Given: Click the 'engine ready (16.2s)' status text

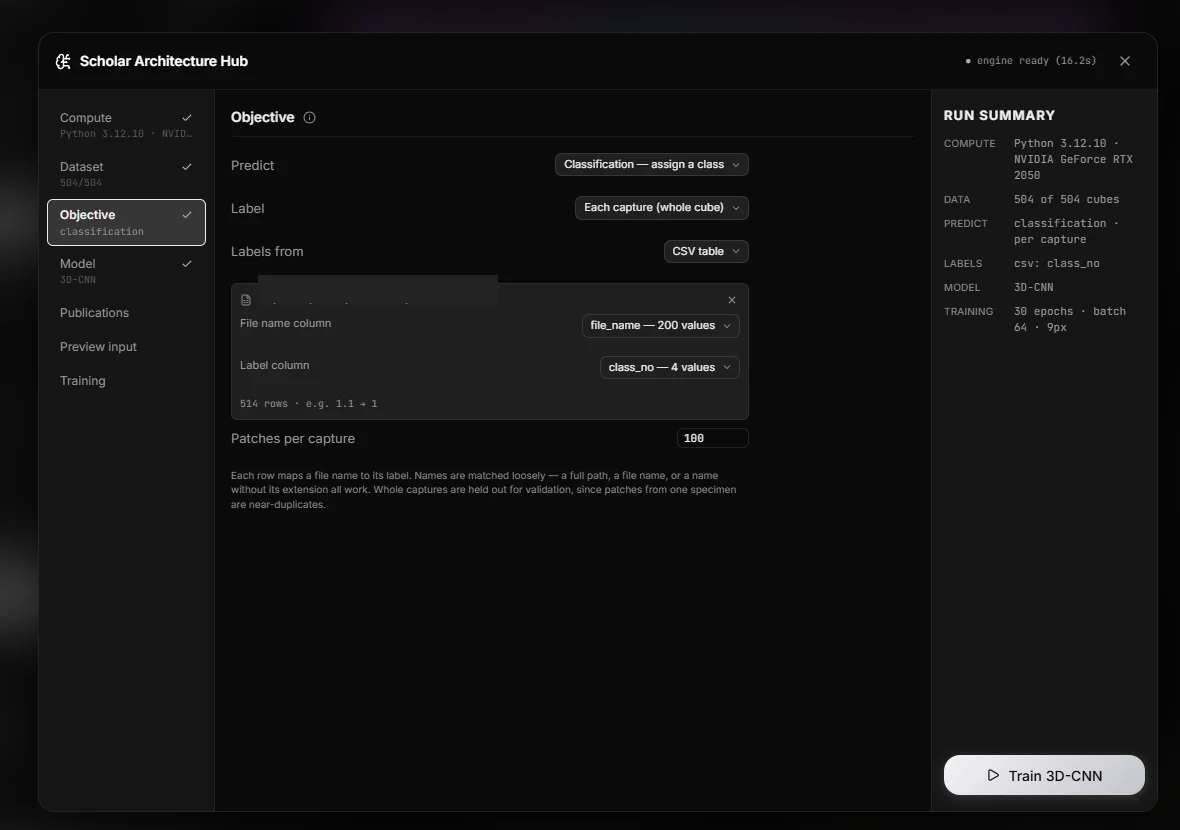Looking at the screenshot, I should [x=1036, y=61].
